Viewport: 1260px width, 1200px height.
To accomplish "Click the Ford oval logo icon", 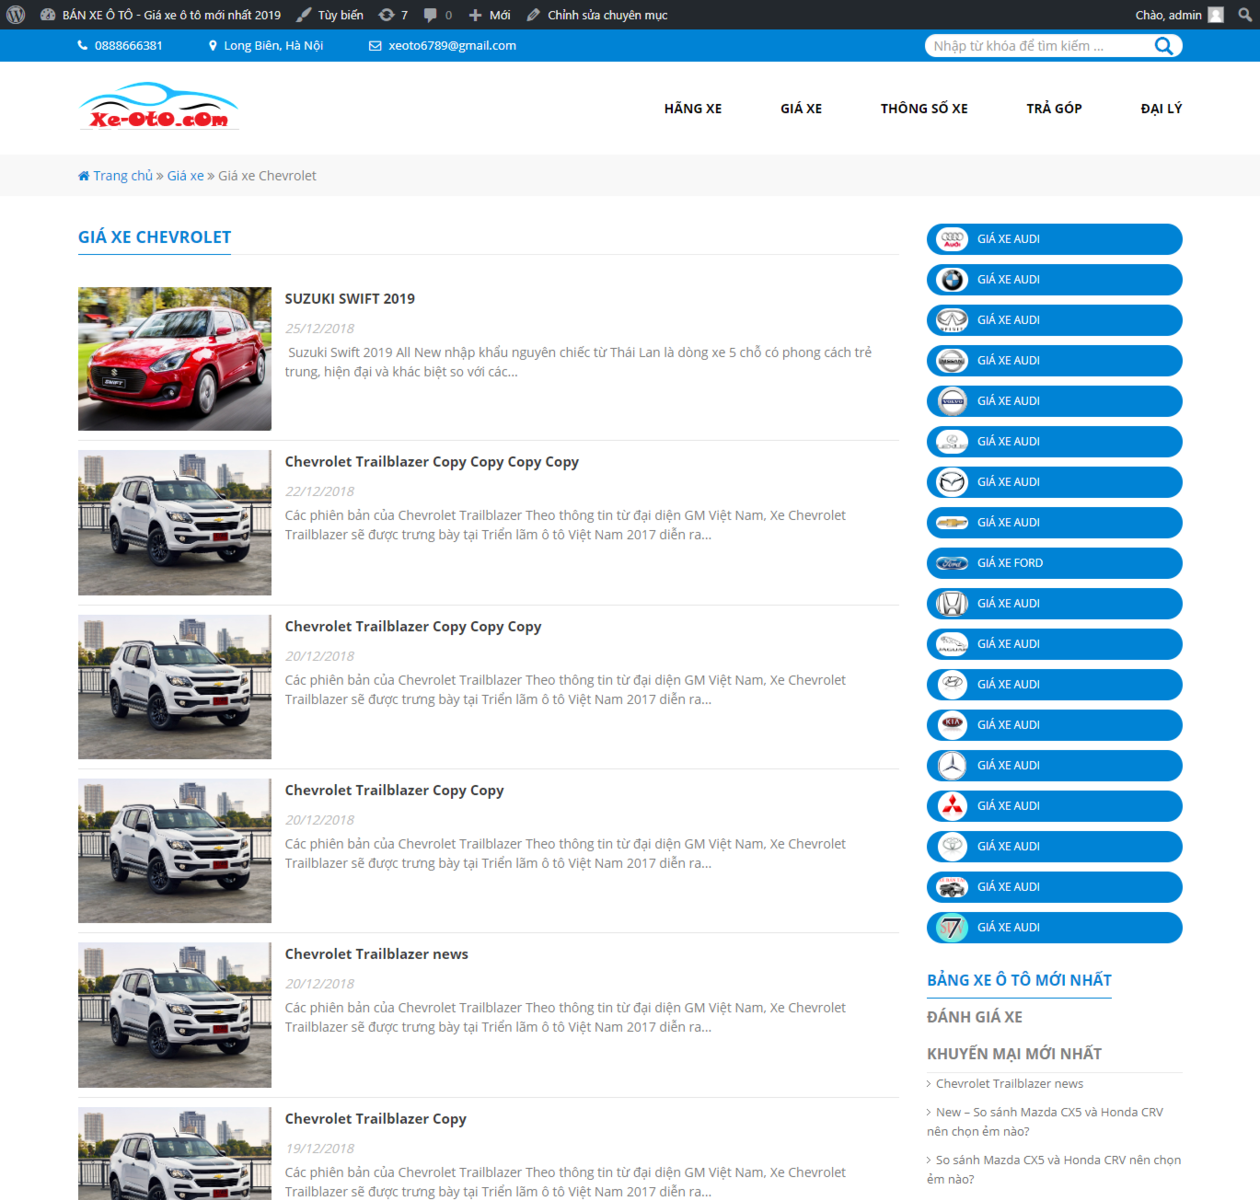I will coord(952,563).
